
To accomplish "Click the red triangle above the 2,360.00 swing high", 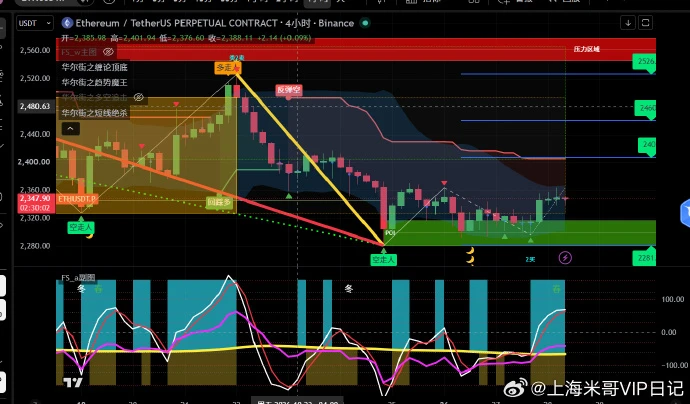I will click(444, 183).
